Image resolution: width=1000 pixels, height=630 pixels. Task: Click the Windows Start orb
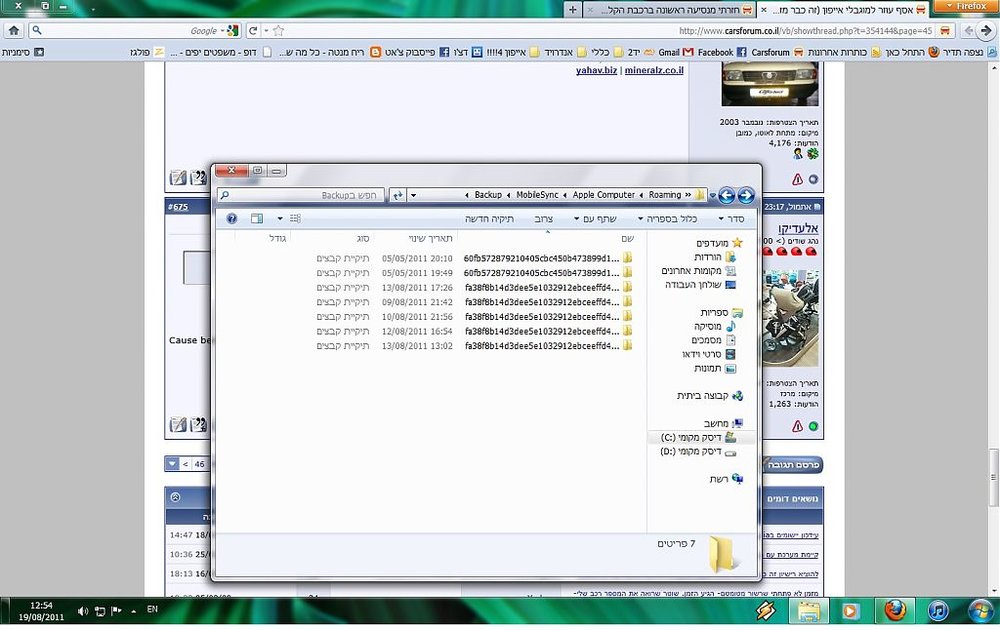coord(980,611)
